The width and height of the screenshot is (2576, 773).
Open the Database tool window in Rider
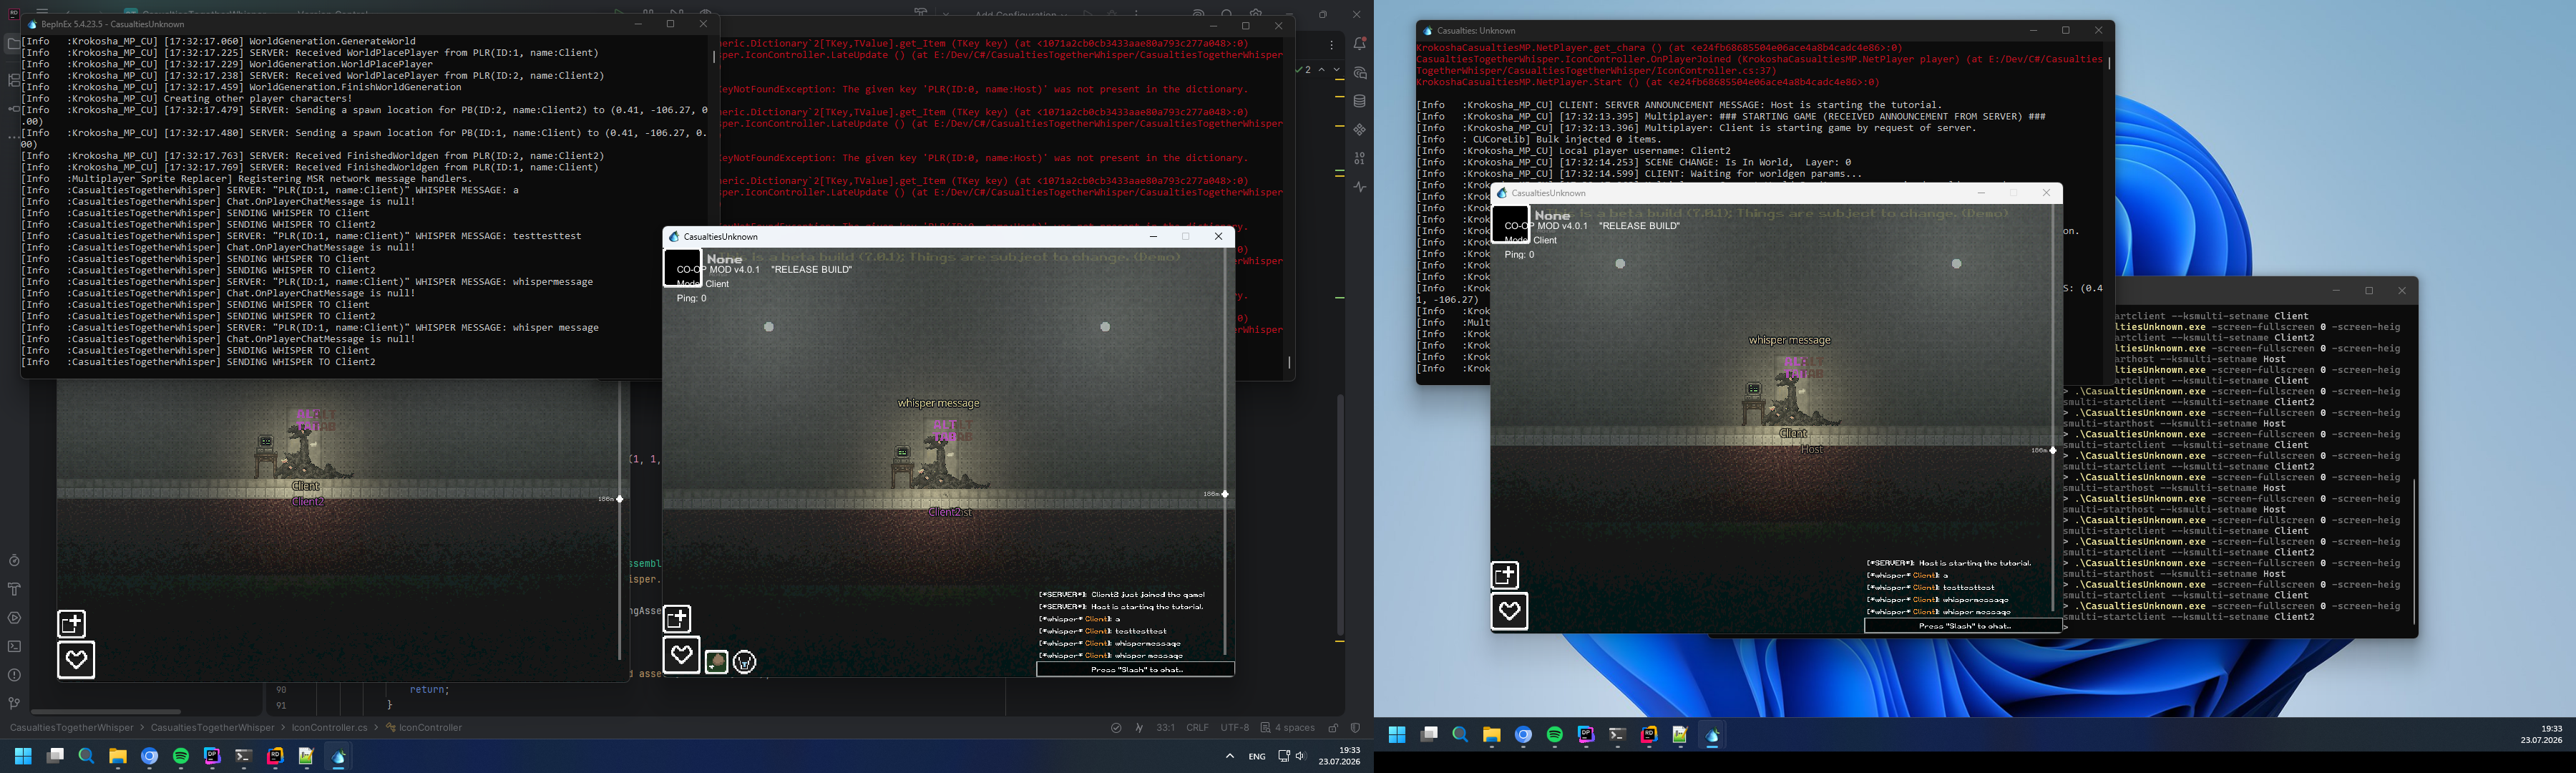[x=1359, y=101]
